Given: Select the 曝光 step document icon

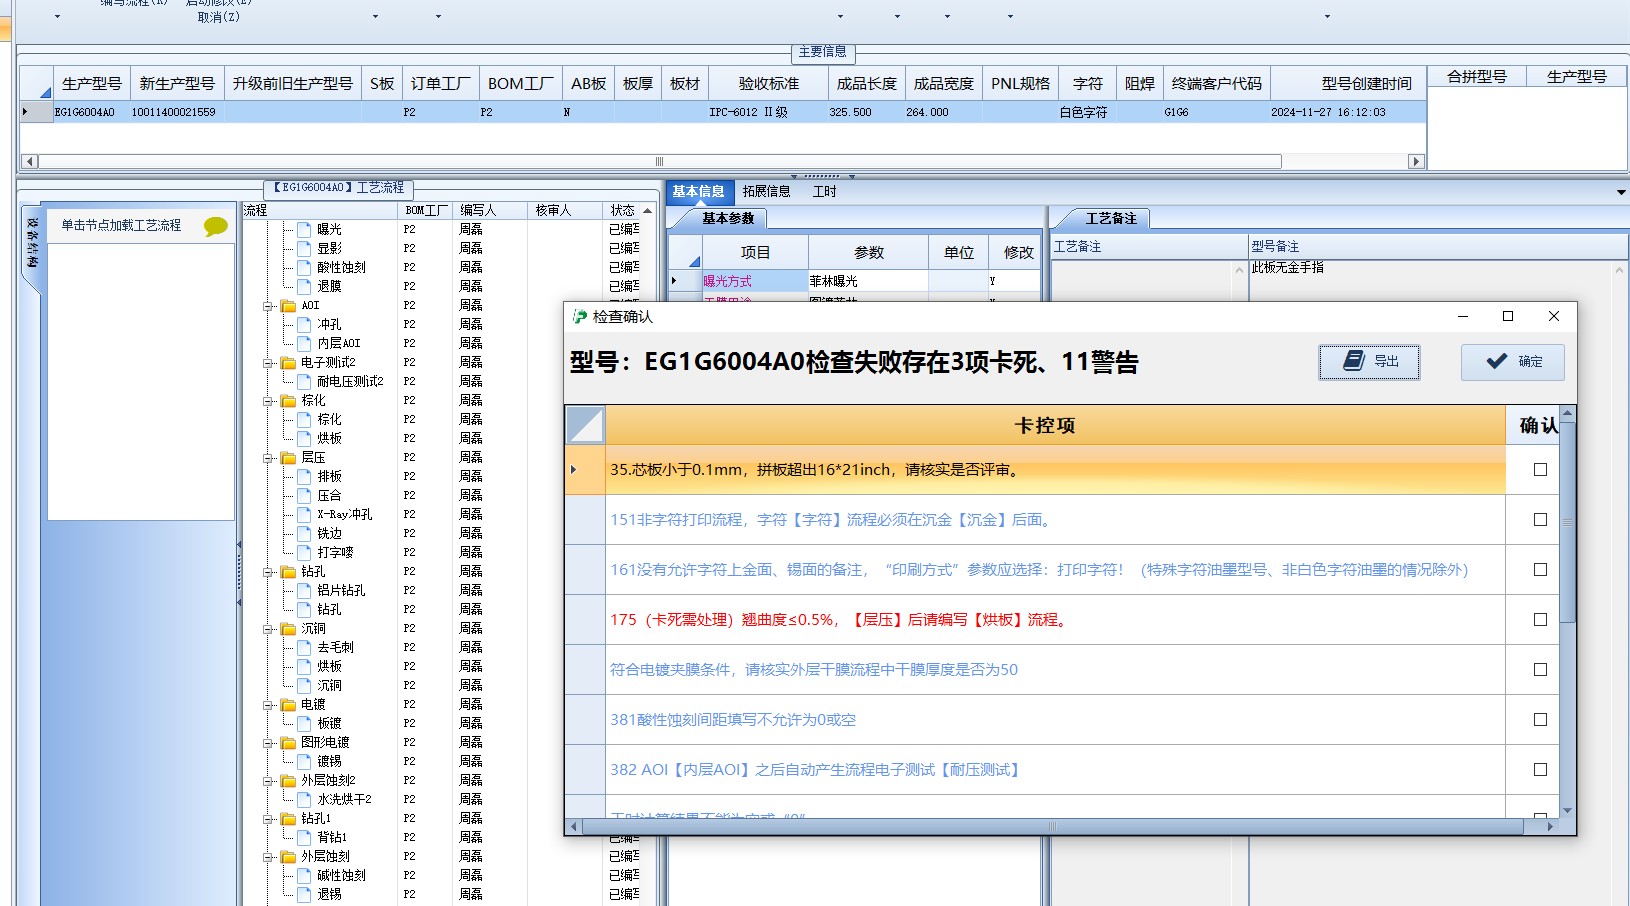Looking at the screenshot, I should 305,230.
